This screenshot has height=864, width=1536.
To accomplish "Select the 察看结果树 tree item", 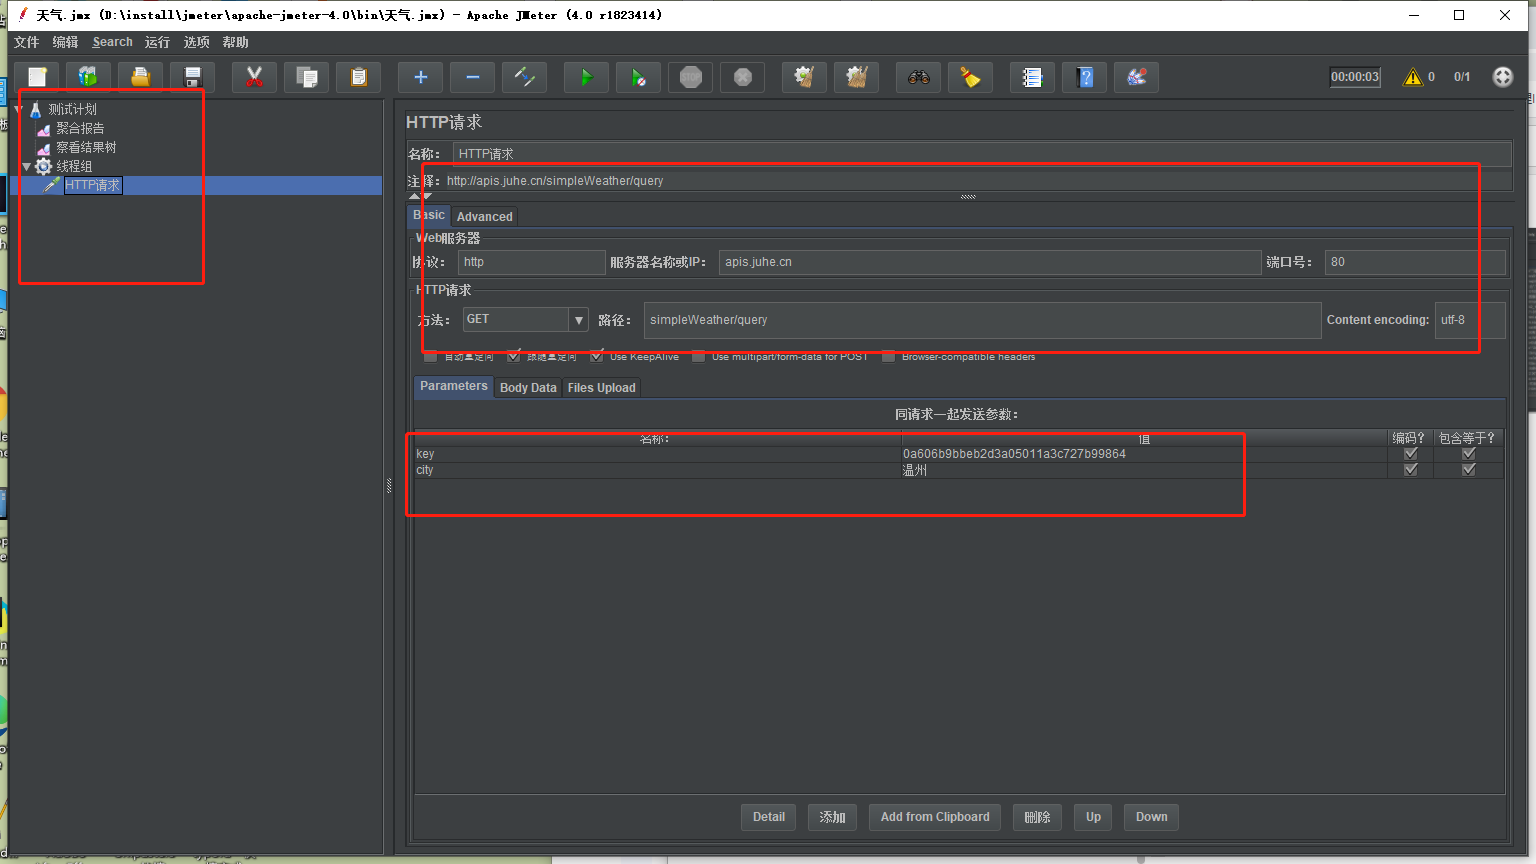I will 86,148.
